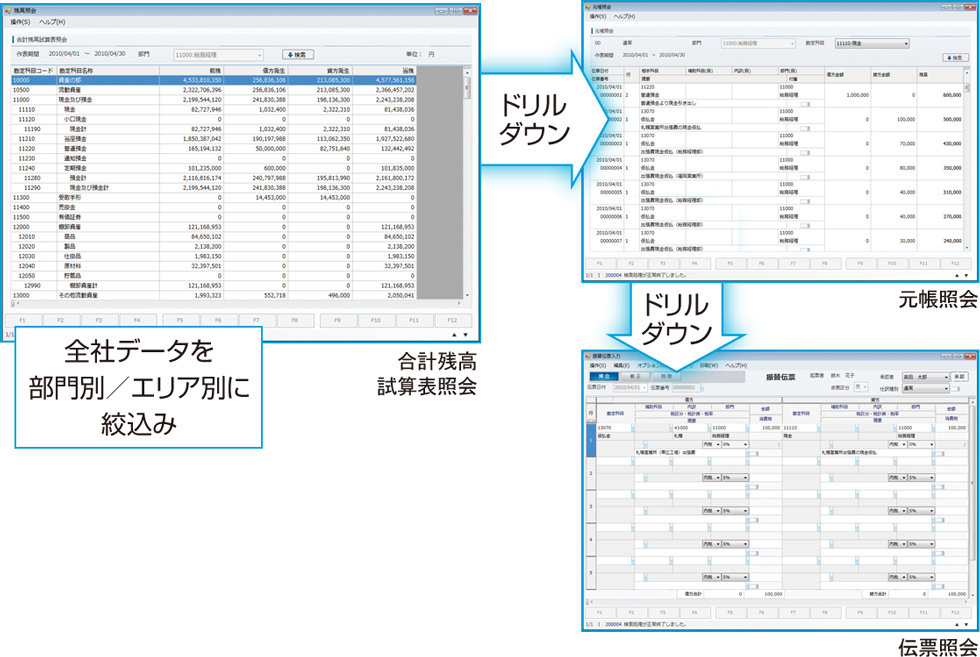The height and width of the screenshot is (657, 980).
Task: Select 照会 mode tab in transfer slip window
Action: (604, 377)
